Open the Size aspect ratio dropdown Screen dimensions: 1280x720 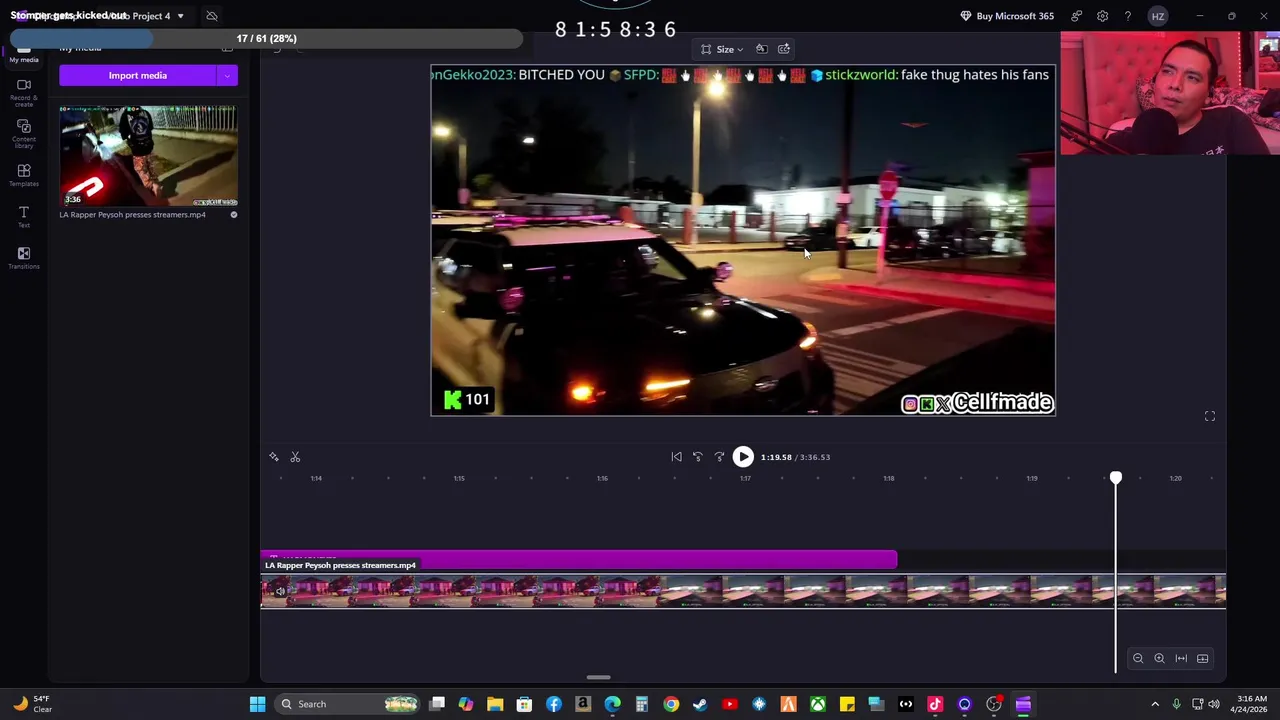point(722,49)
